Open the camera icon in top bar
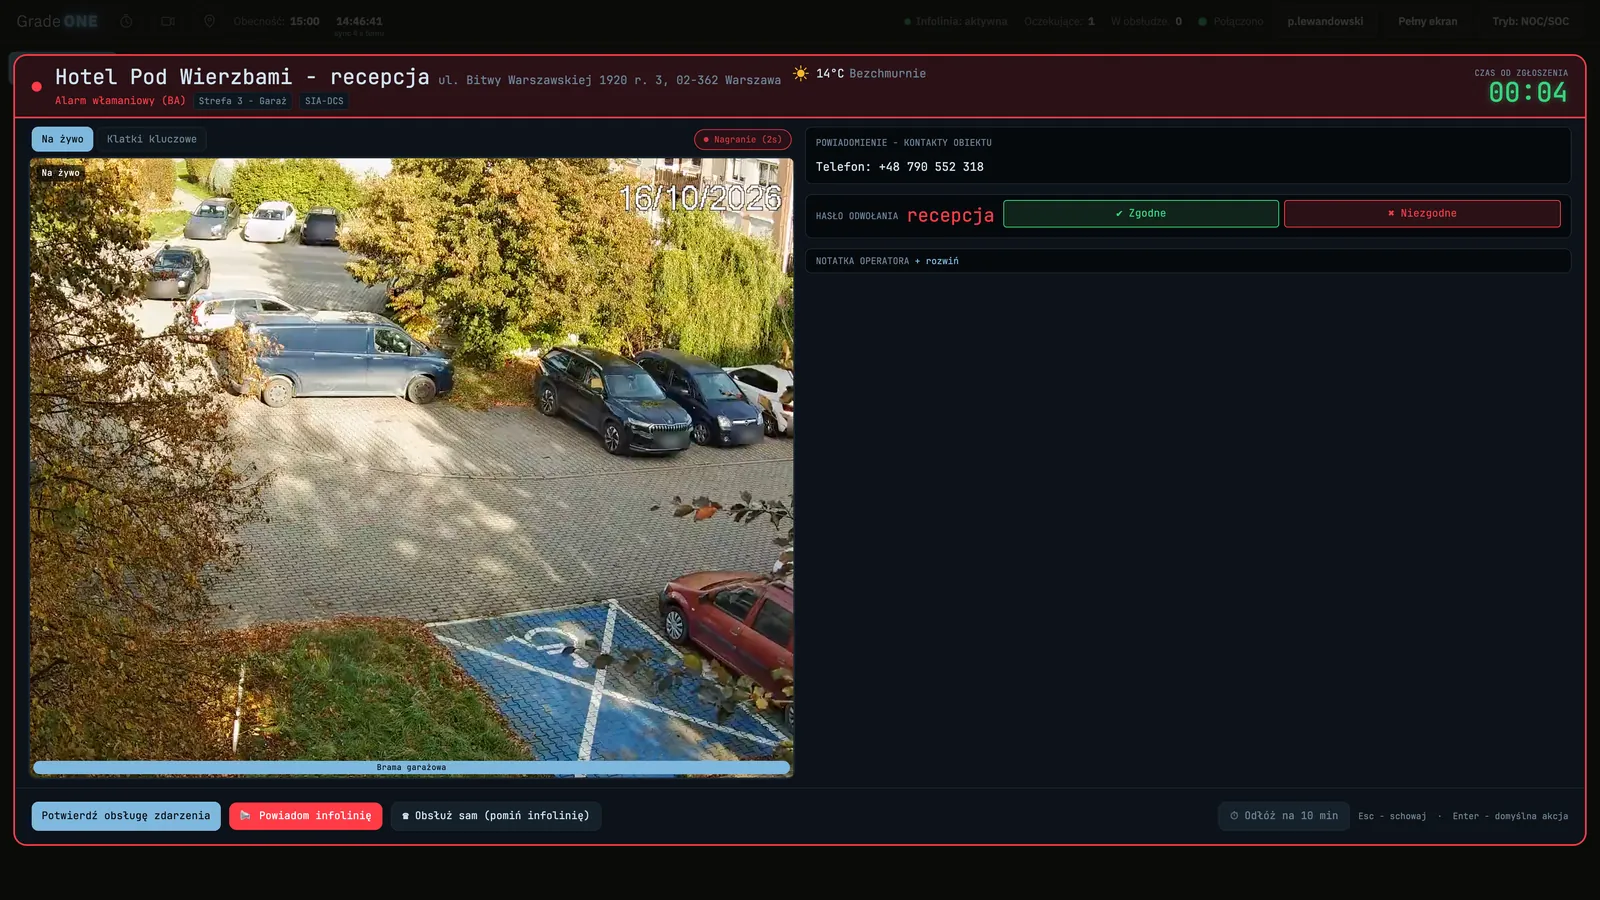 click(x=168, y=21)
